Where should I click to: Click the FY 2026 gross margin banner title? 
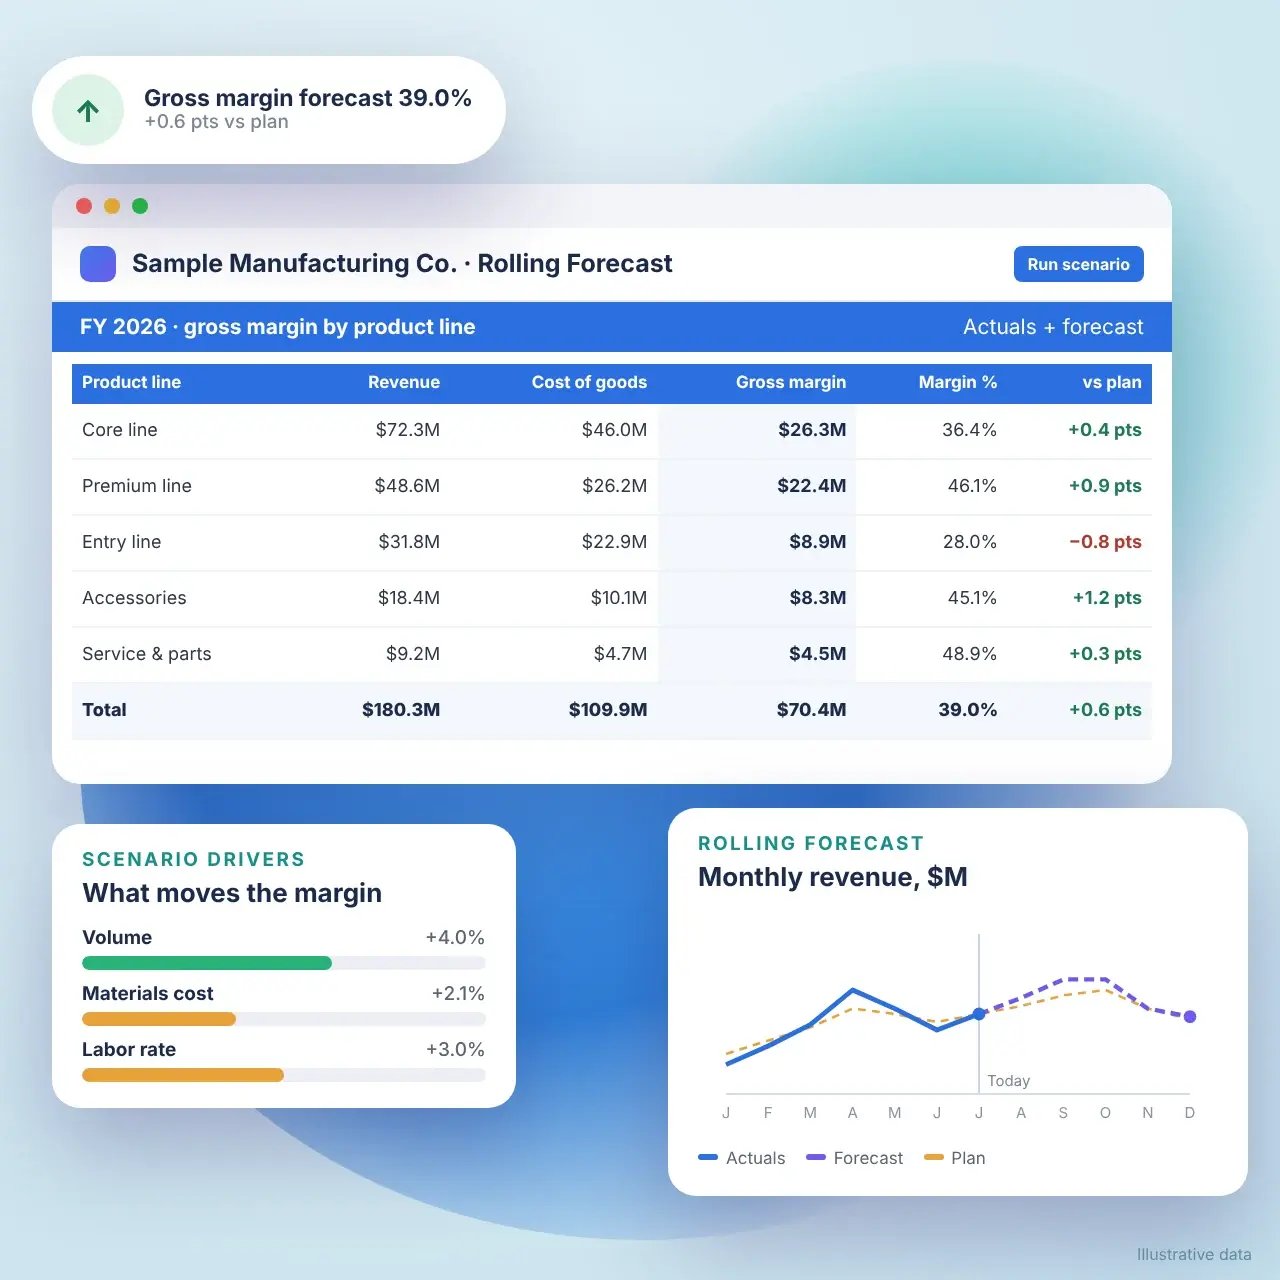tap(278, 327)
